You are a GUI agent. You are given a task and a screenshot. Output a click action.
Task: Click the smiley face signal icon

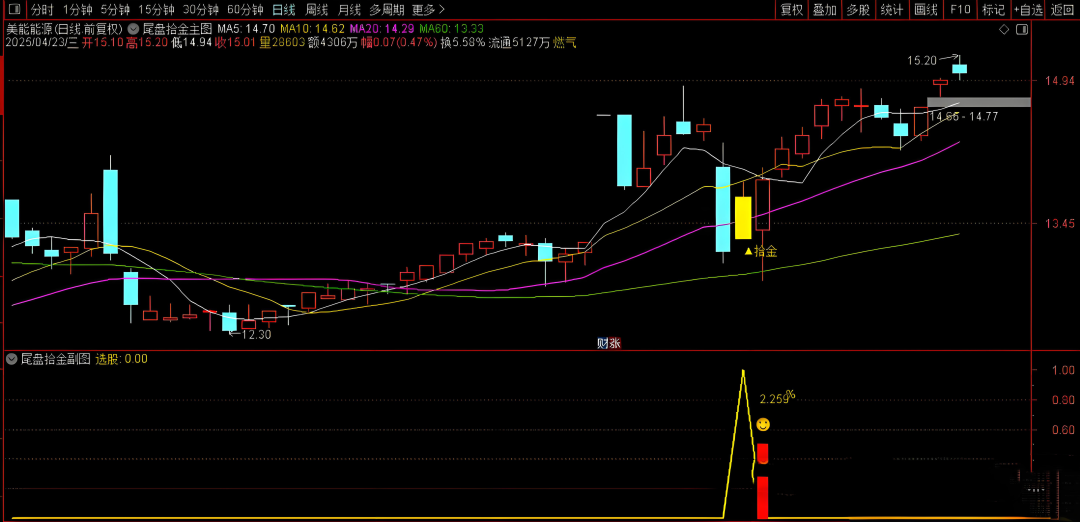(763, 425)
